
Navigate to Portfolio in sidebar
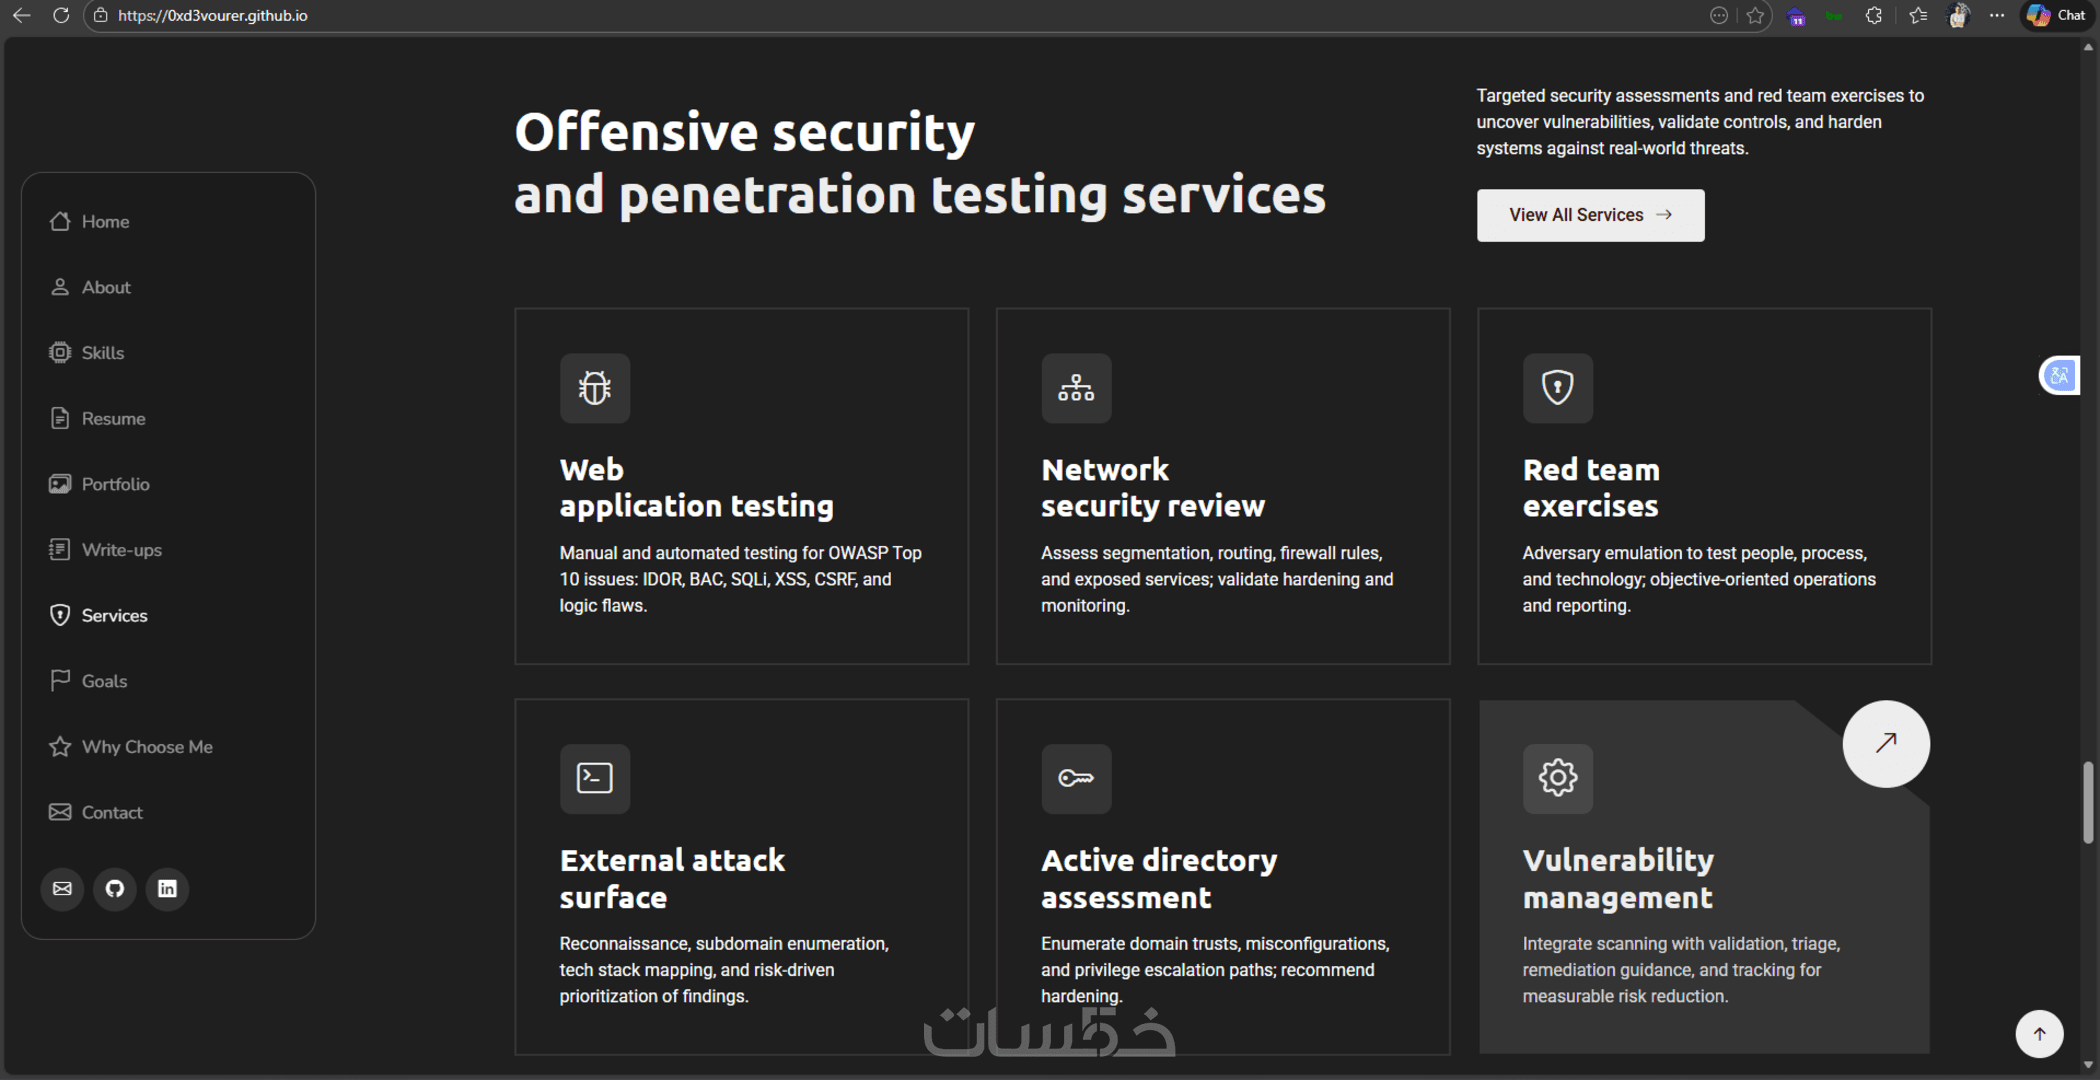pos(115,484)
